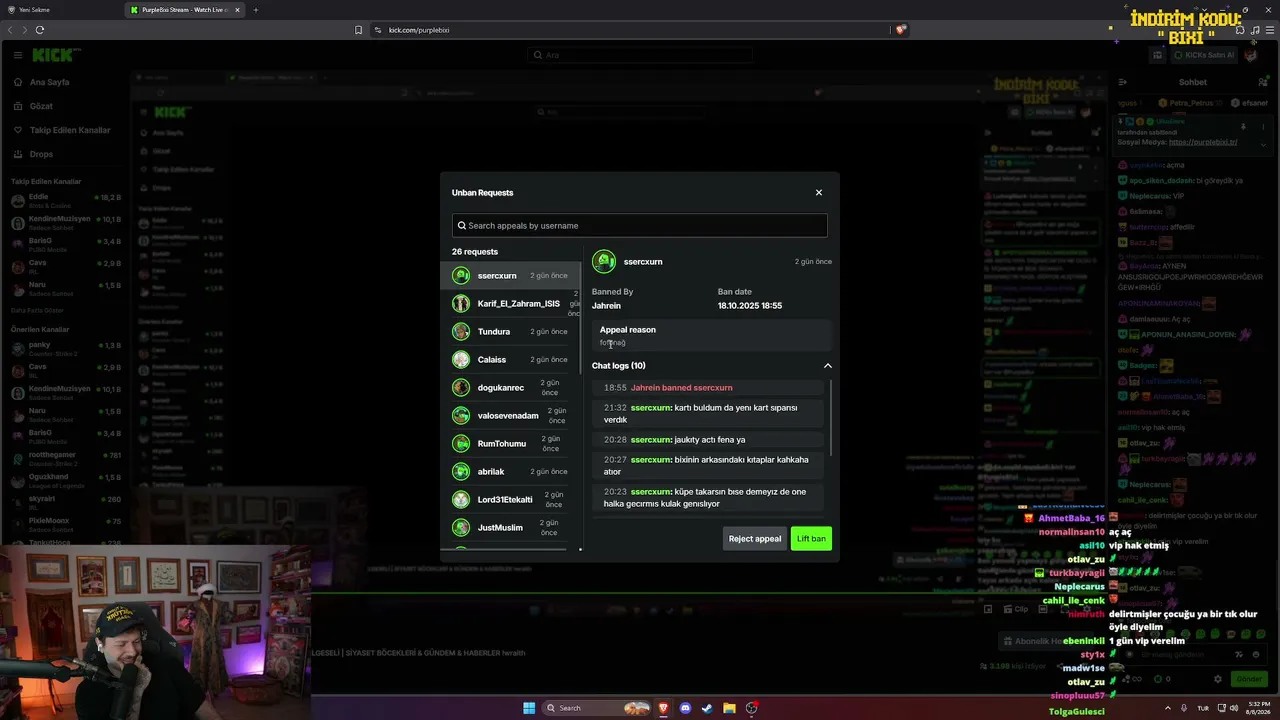This screenshot has width=1280, height=720.
Task: Select Lord31Etekalti request
Action: [510, 499]
